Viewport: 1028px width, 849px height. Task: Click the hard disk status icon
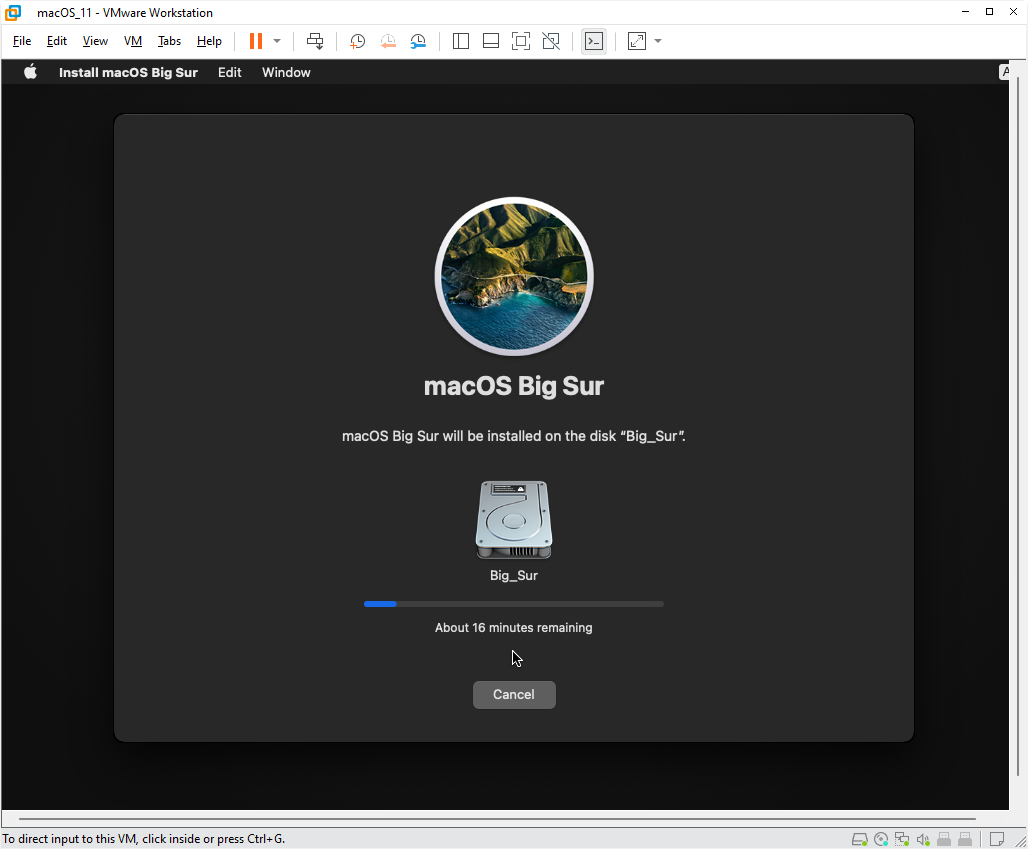click(860, 839)
